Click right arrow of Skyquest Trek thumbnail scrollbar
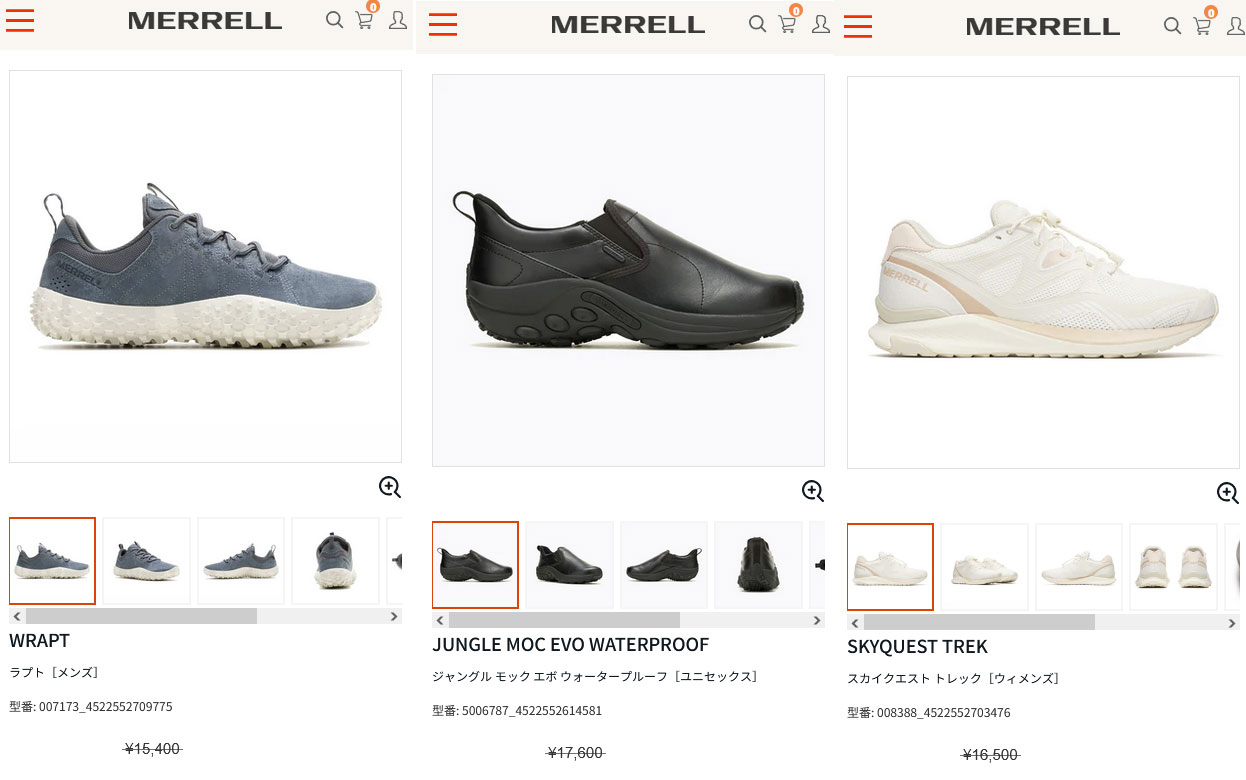The height and width of the screenshot is (780, 1246). pyautogui.click(x=1232, y=622)
